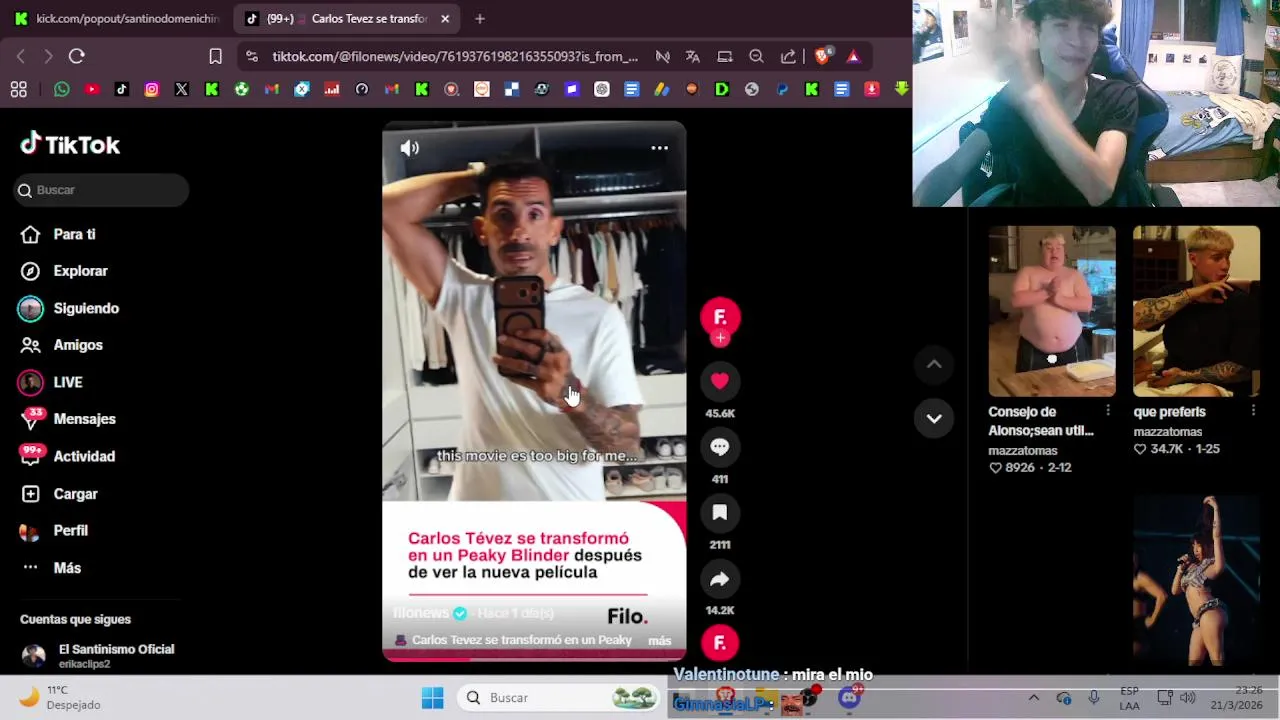Open the 'Consejo de Alonso' video thumbnail
Screen dimensions: 1280x720
[x=1052, y=311]
